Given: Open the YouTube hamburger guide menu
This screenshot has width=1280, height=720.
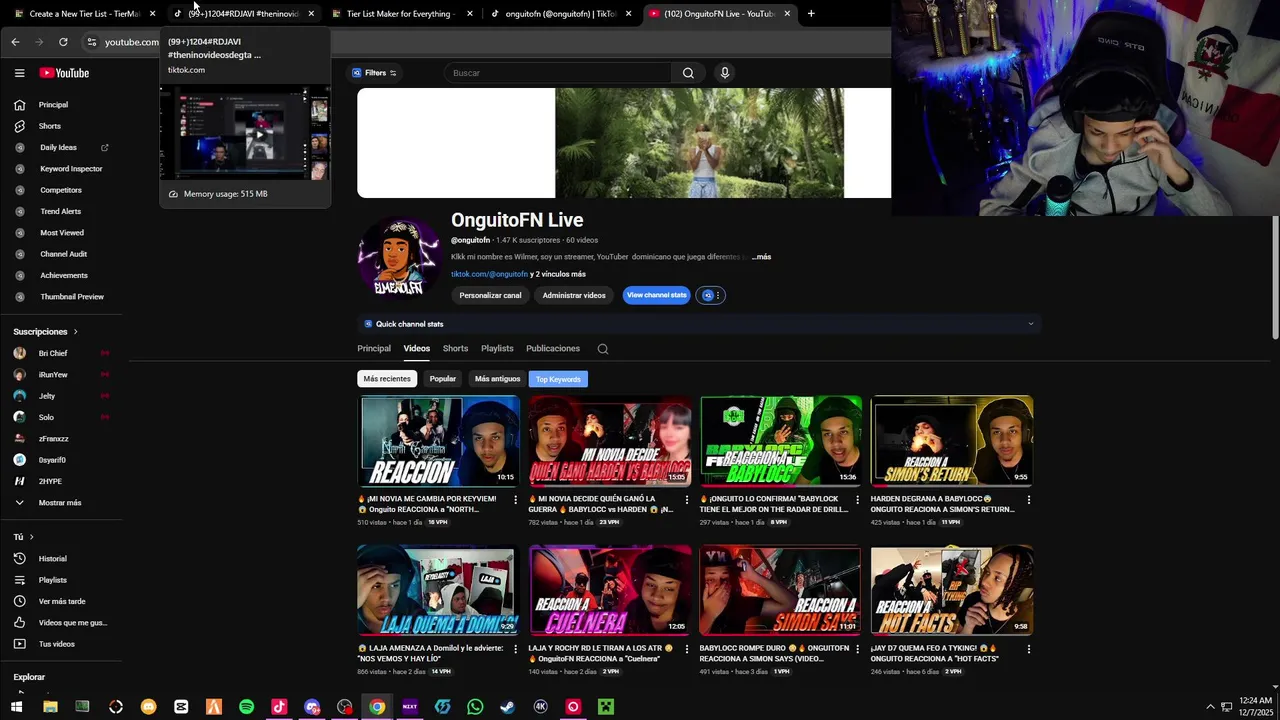Looking at the screenshot, I should pos(19,73).
